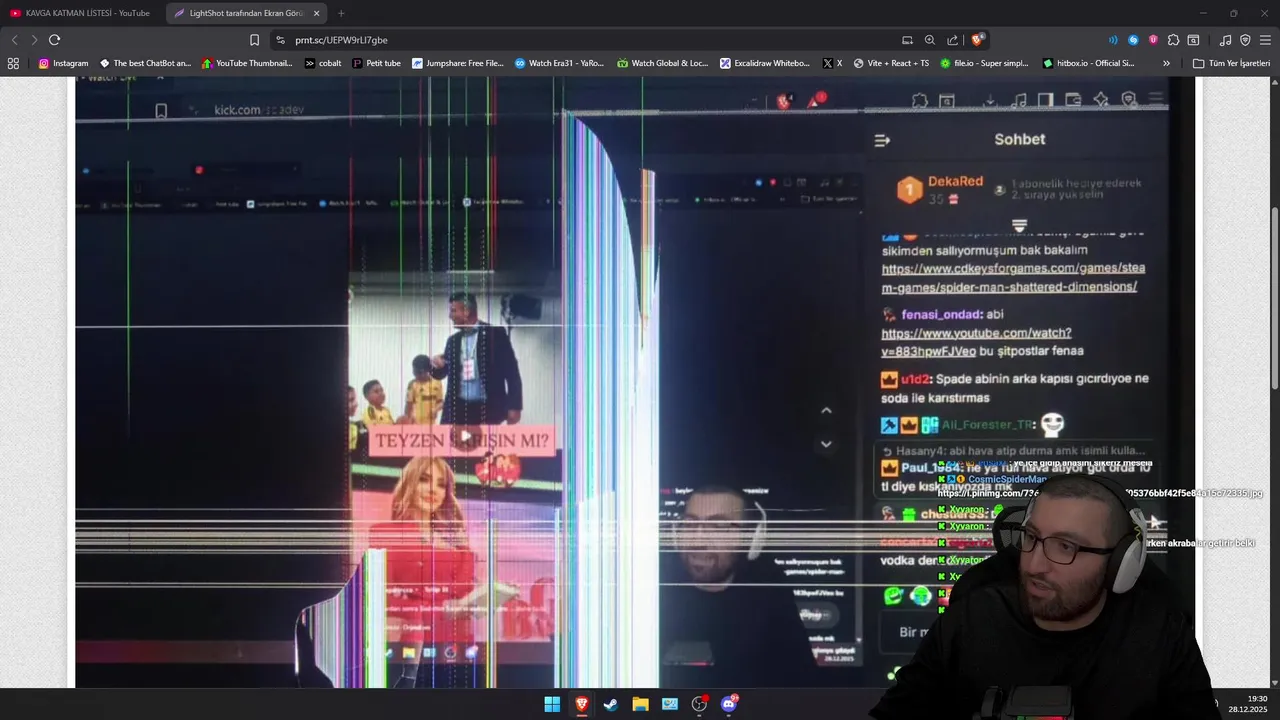Open the Excalidraw Whiteboard bookmark
This screenshot has height=720, width=1280.
[x=765, y=63]
